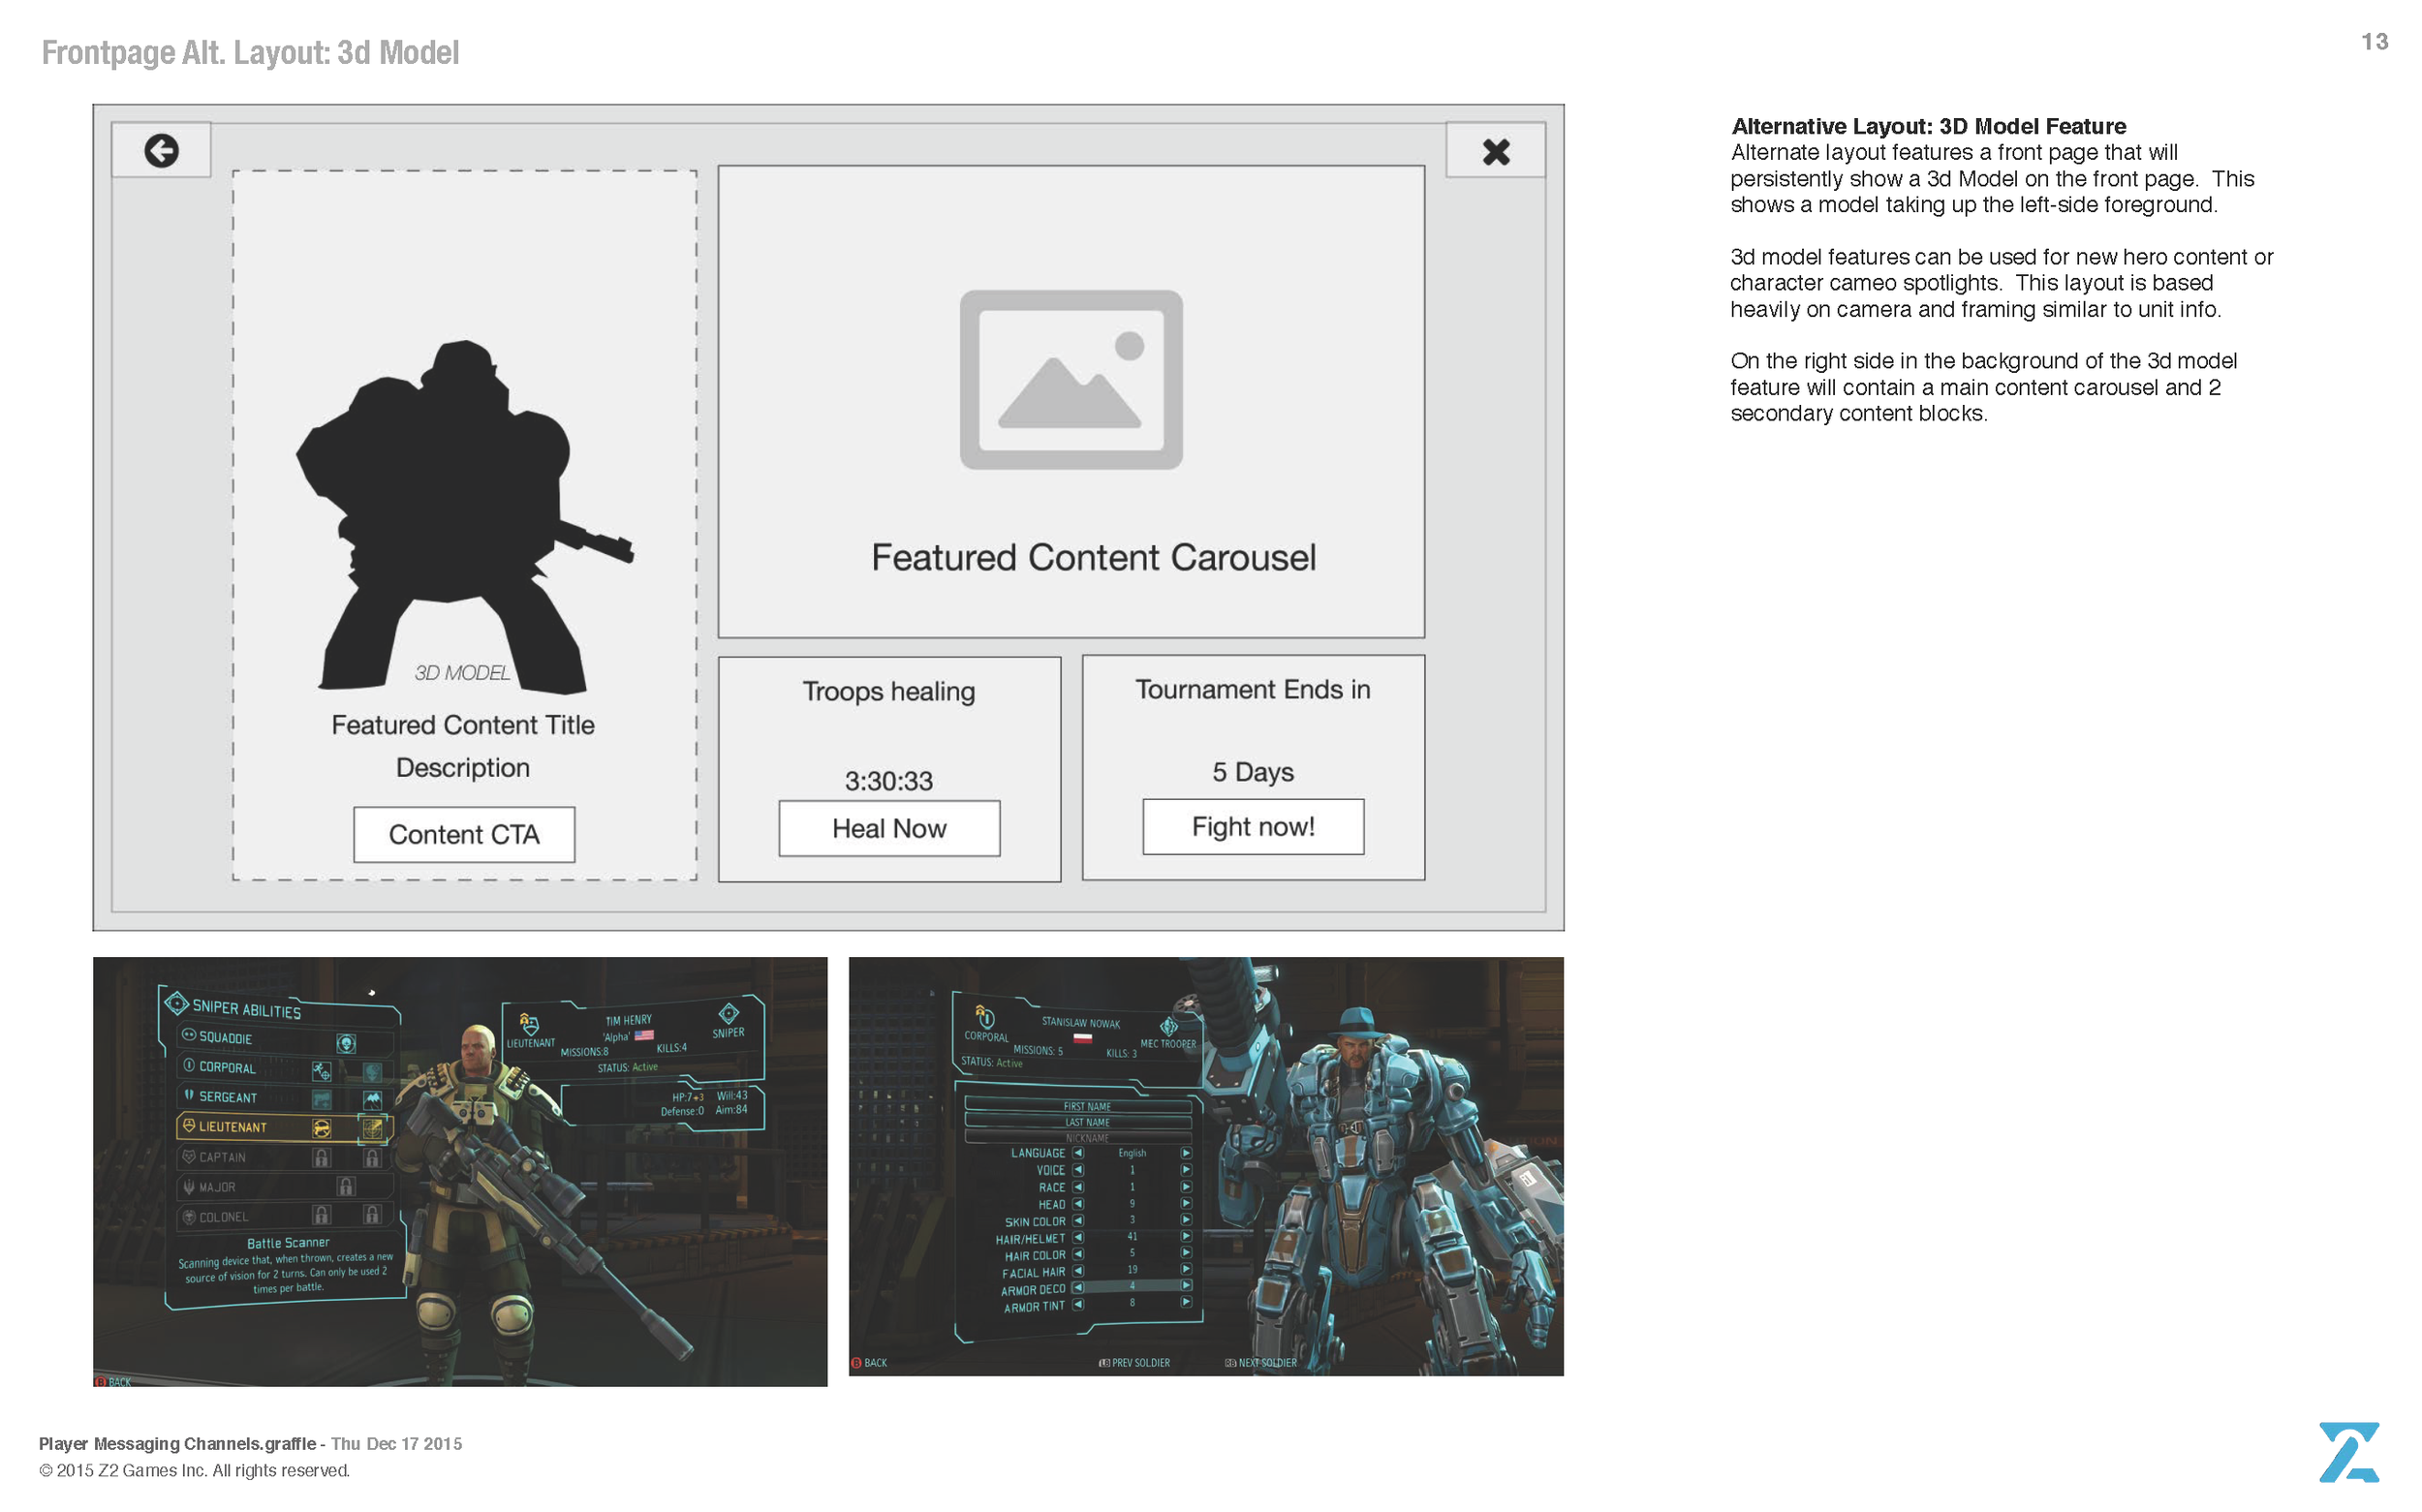Close the wireframe with the X button
Screen dimensions: 2422x1512
(1496, 152)
